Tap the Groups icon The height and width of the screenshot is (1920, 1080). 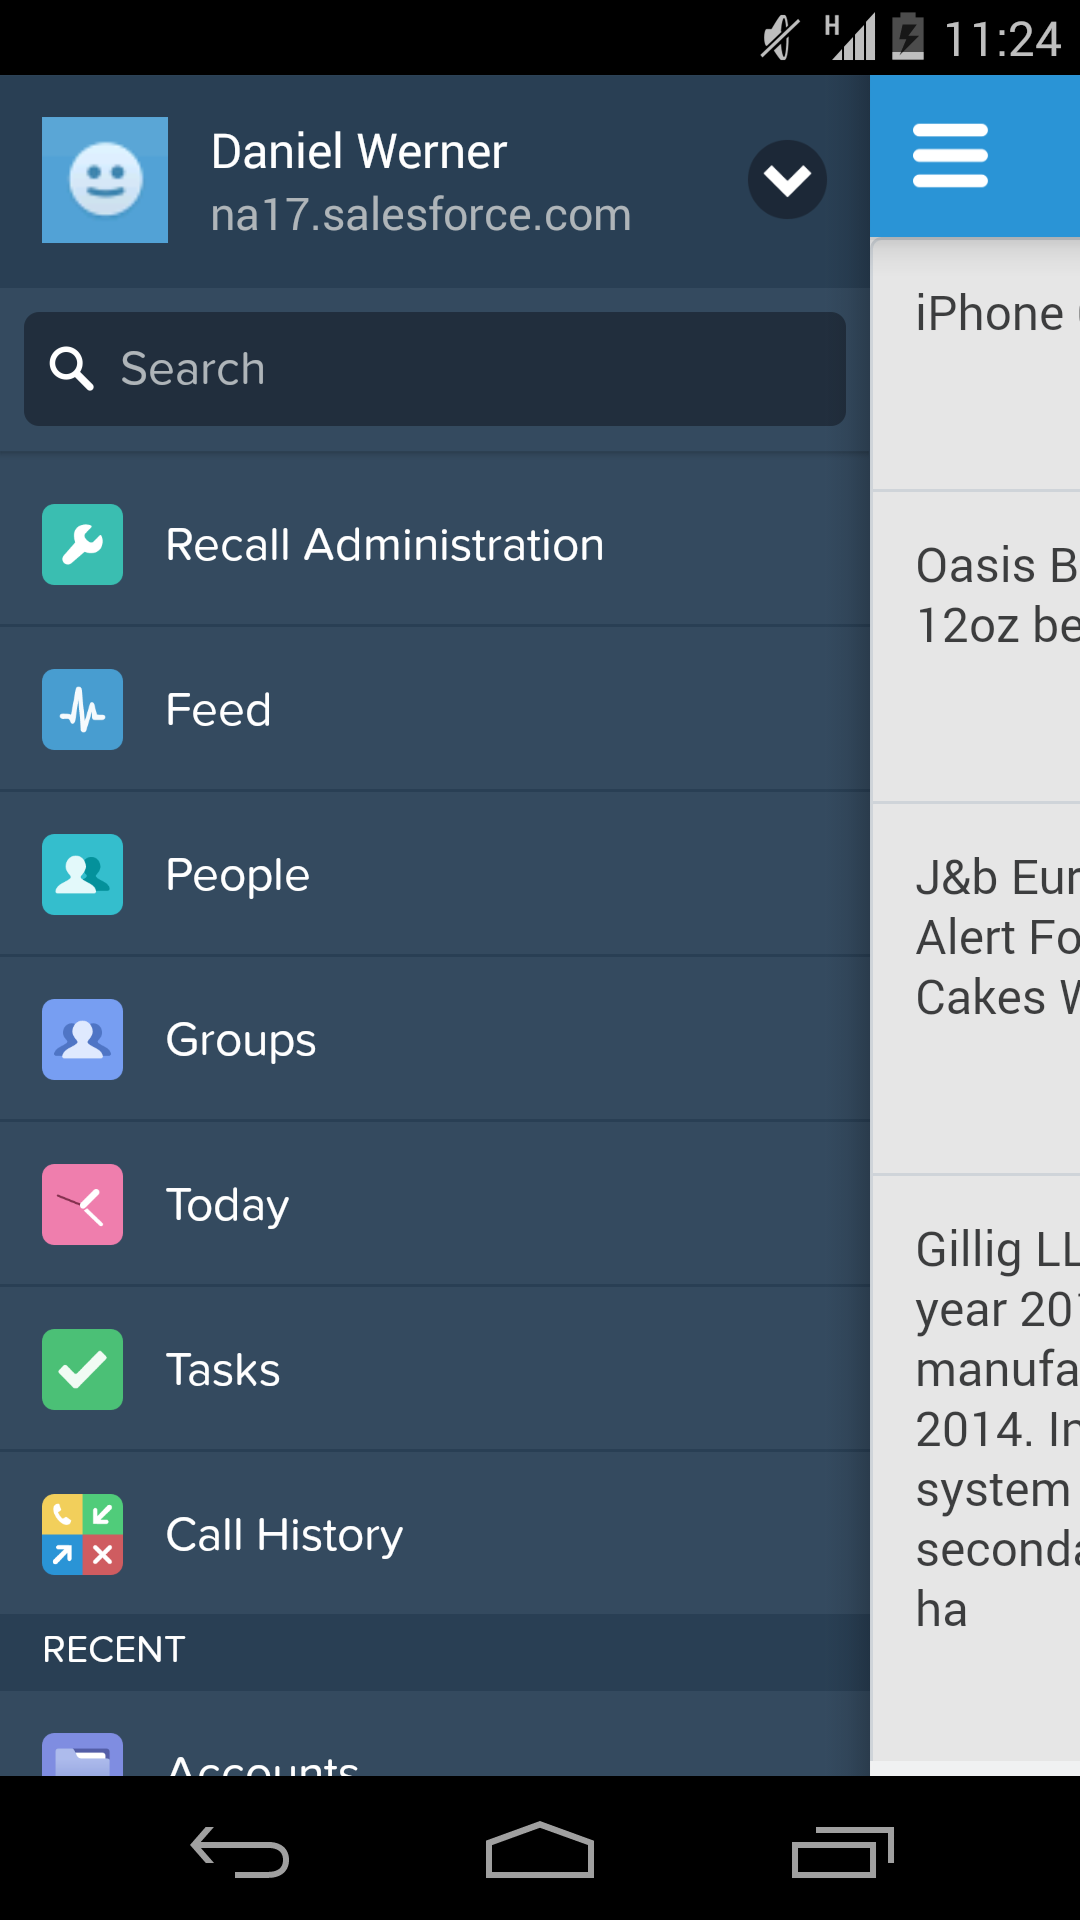pyautogui.click(x=82, y=1040)
